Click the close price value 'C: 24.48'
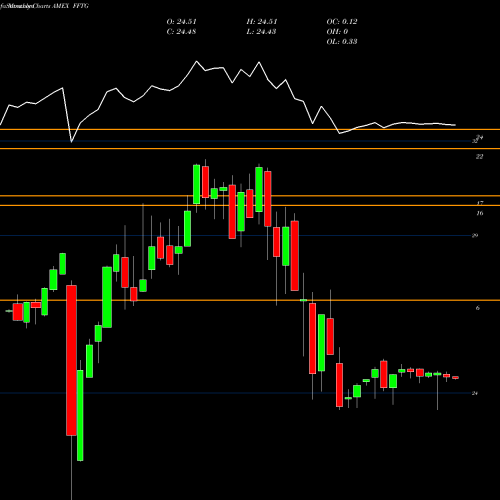Image resolution: width=500 pixels, height=500 pixels. coord(181,31)
